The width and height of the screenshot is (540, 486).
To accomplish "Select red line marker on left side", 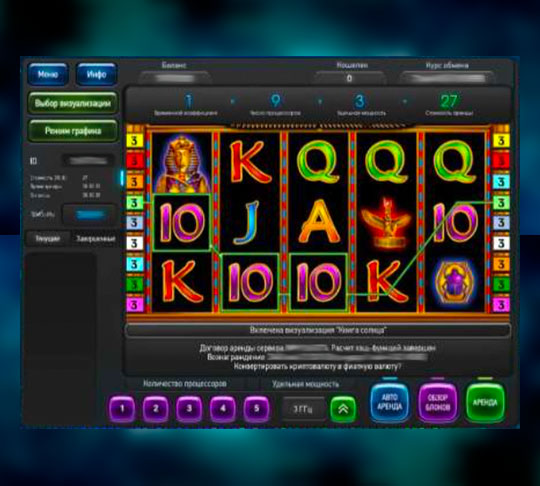I will (x=134, y=161).
